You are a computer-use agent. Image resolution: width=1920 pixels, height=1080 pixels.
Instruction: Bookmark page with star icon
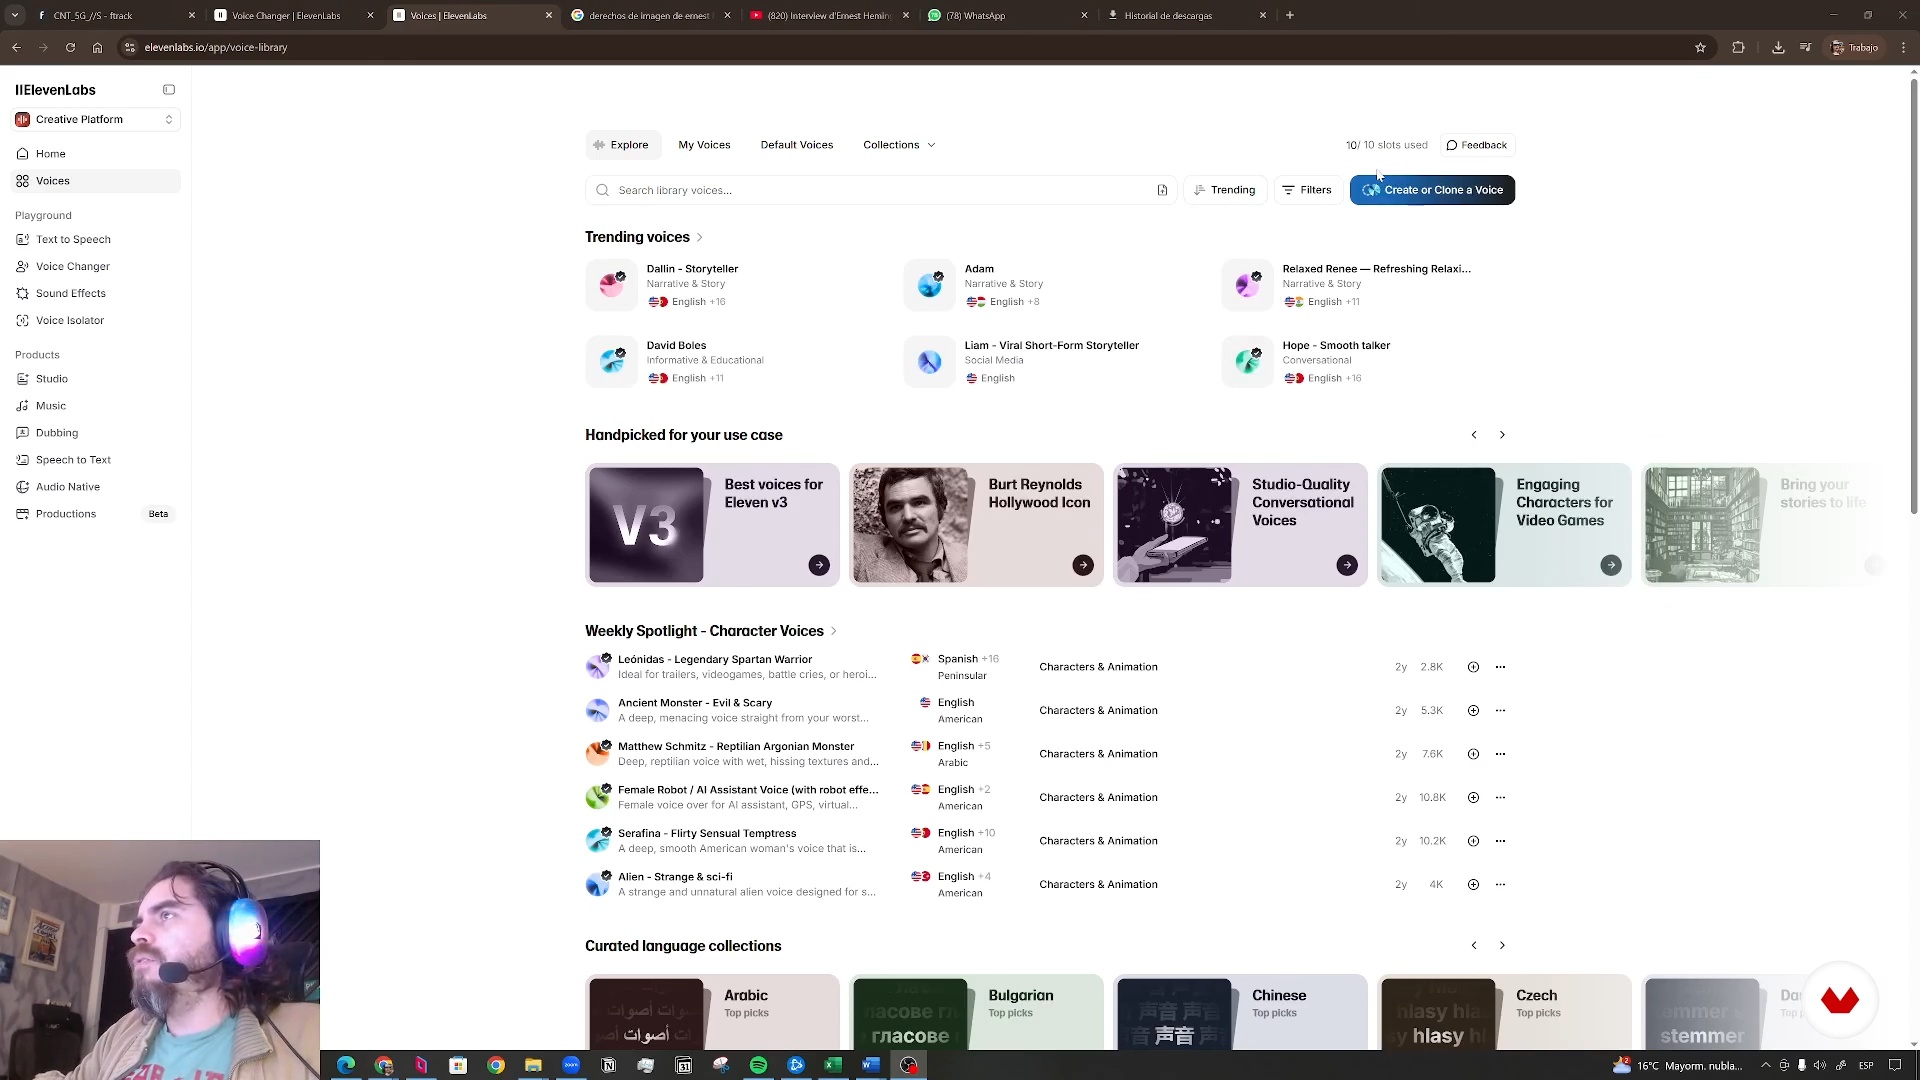click(1700, 47)
